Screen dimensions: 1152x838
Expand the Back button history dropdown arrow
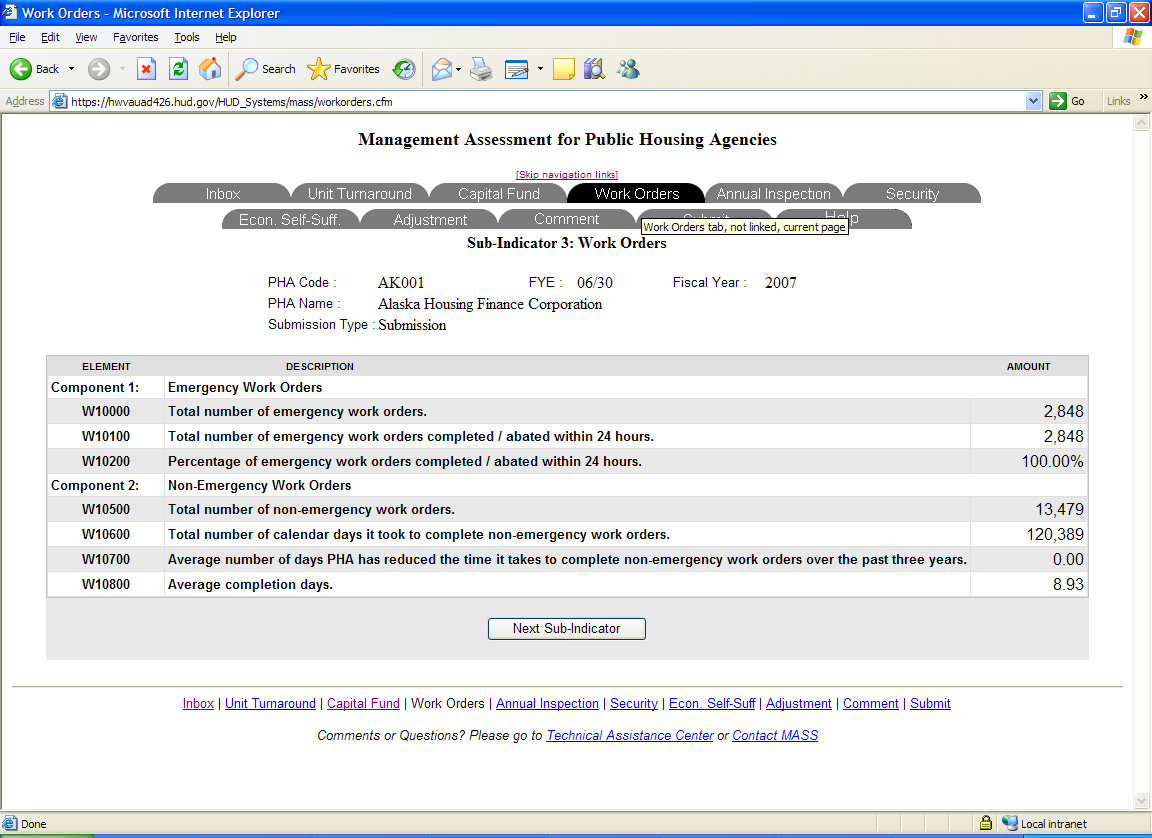point(71,69)
